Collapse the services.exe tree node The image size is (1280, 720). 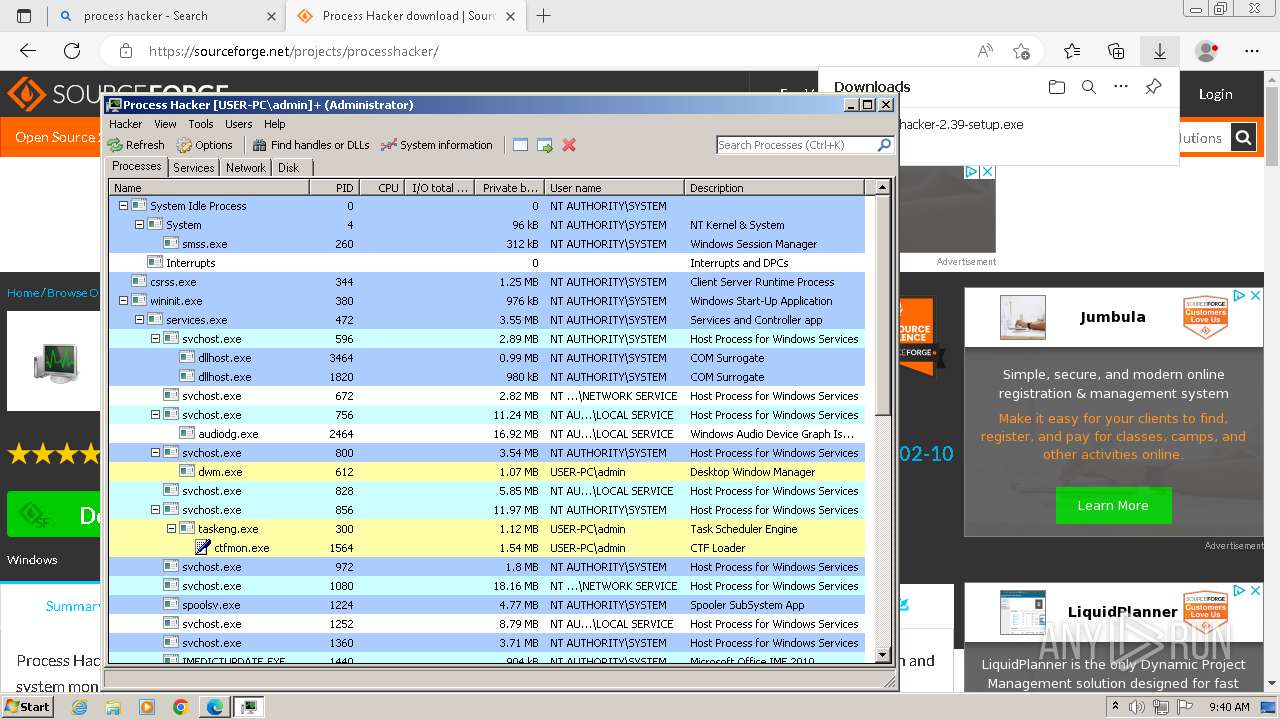point(140,320)
